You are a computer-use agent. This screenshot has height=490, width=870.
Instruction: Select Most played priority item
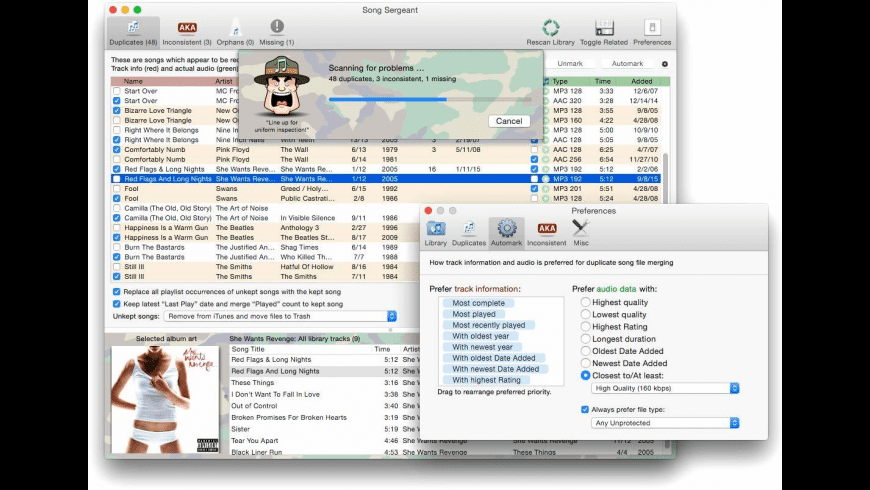474,314
